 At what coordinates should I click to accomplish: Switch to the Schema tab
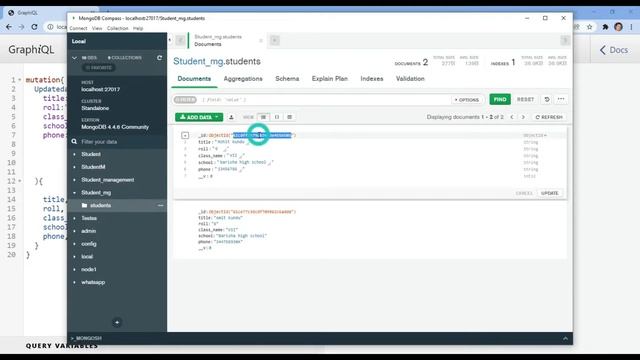click(x=287, y=78)
